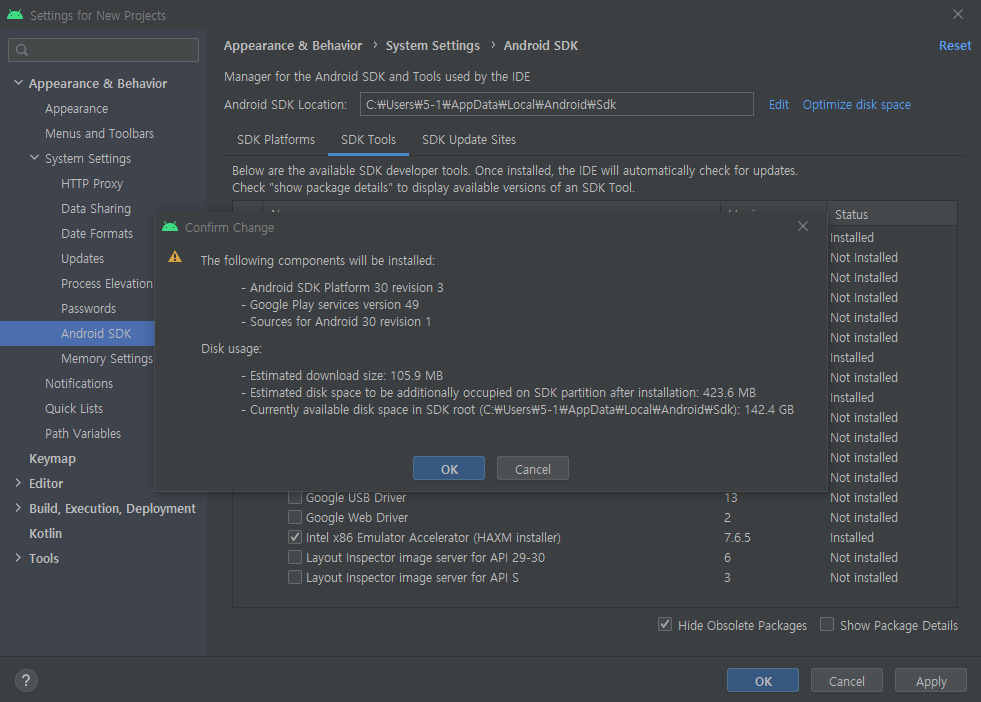
Task: Select HTTP Proxy settings
Action: pos(92,183)
